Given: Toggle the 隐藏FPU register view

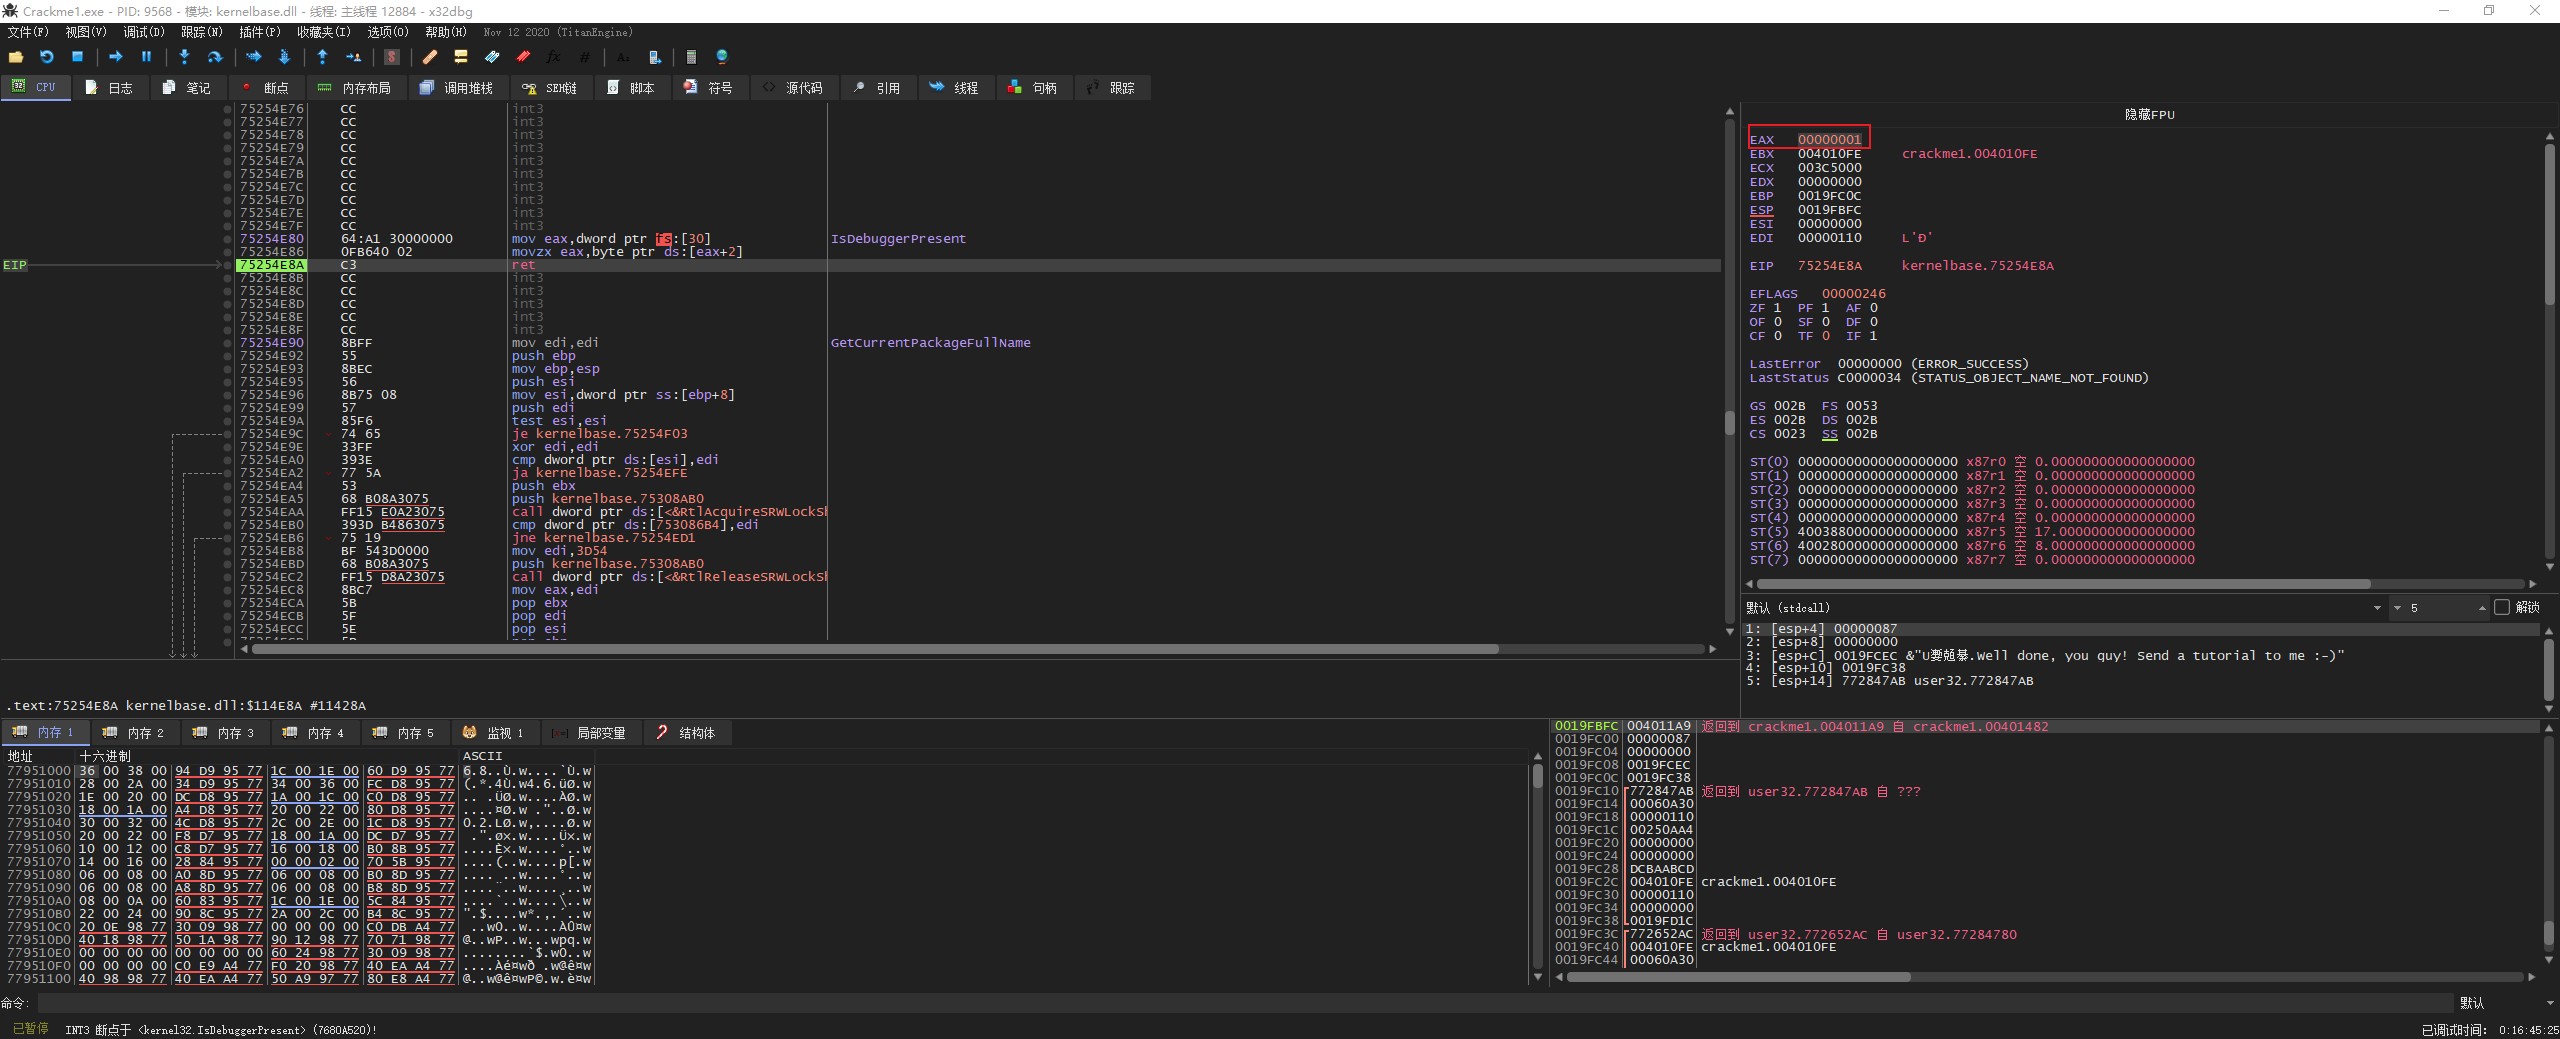Looking at the screenshot, I should 2149,114.
